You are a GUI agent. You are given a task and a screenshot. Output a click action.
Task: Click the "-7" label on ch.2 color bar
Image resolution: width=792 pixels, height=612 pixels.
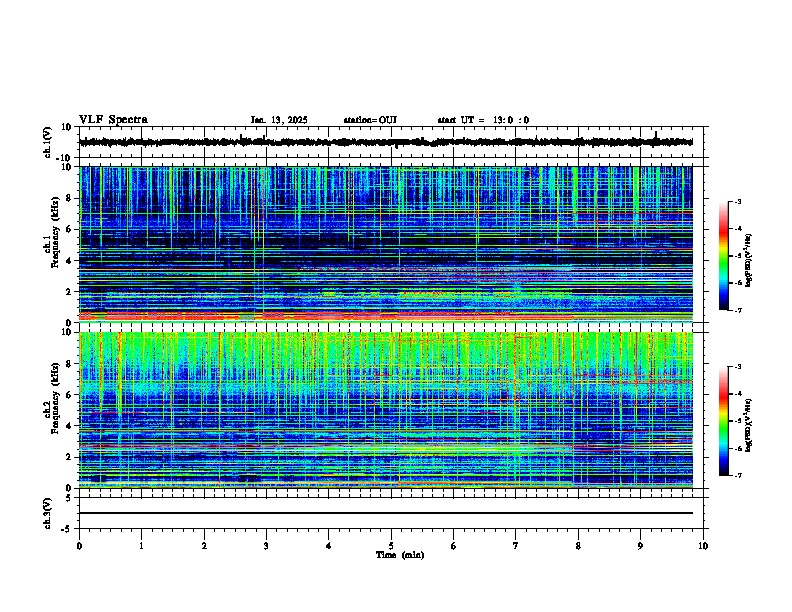pyautogui.click(x=737, y=476)
